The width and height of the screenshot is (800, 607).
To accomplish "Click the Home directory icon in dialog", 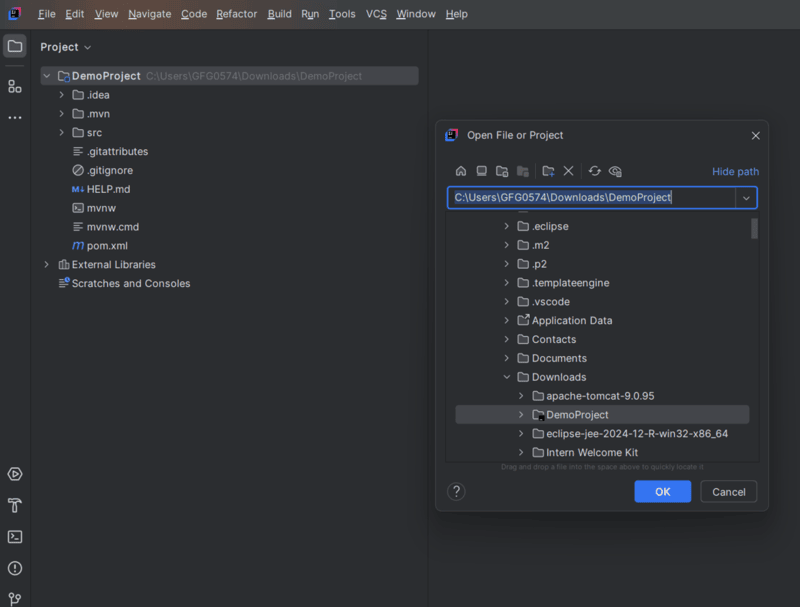I will 461,171.
